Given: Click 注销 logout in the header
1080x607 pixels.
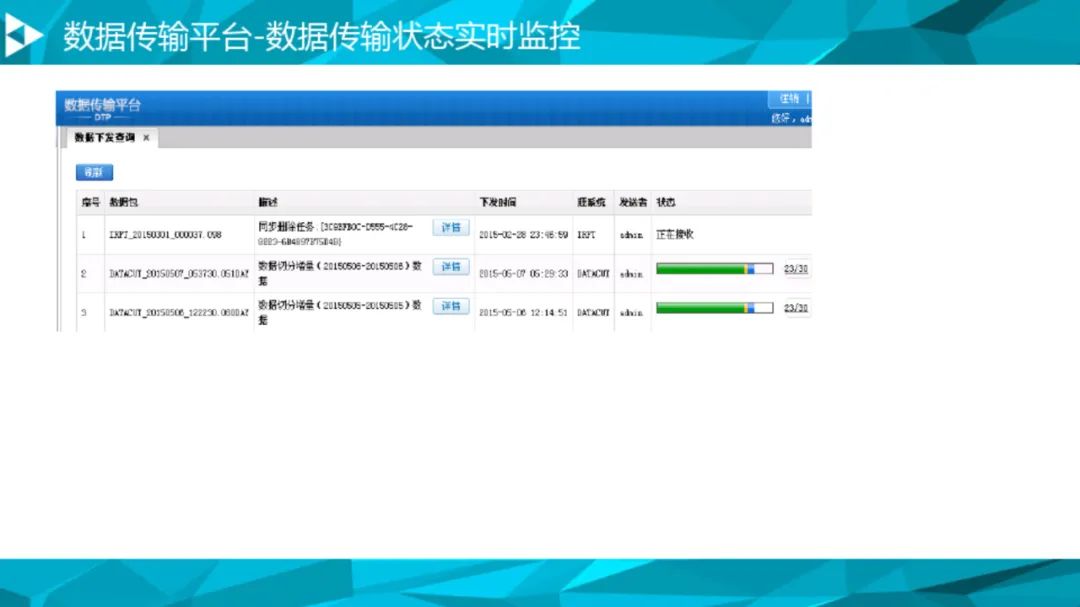Looking at the screenshot, I should coord(789,99).
